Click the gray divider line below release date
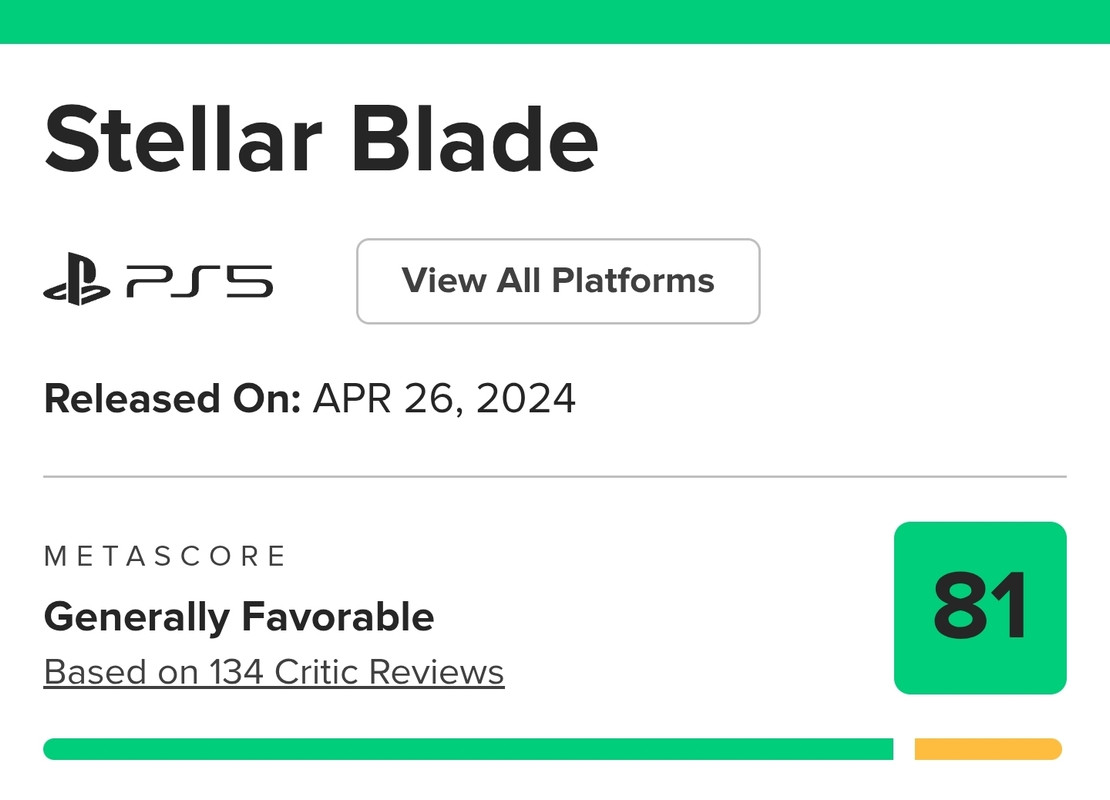This screenshot has height=800, width=1110. [555, 477]
